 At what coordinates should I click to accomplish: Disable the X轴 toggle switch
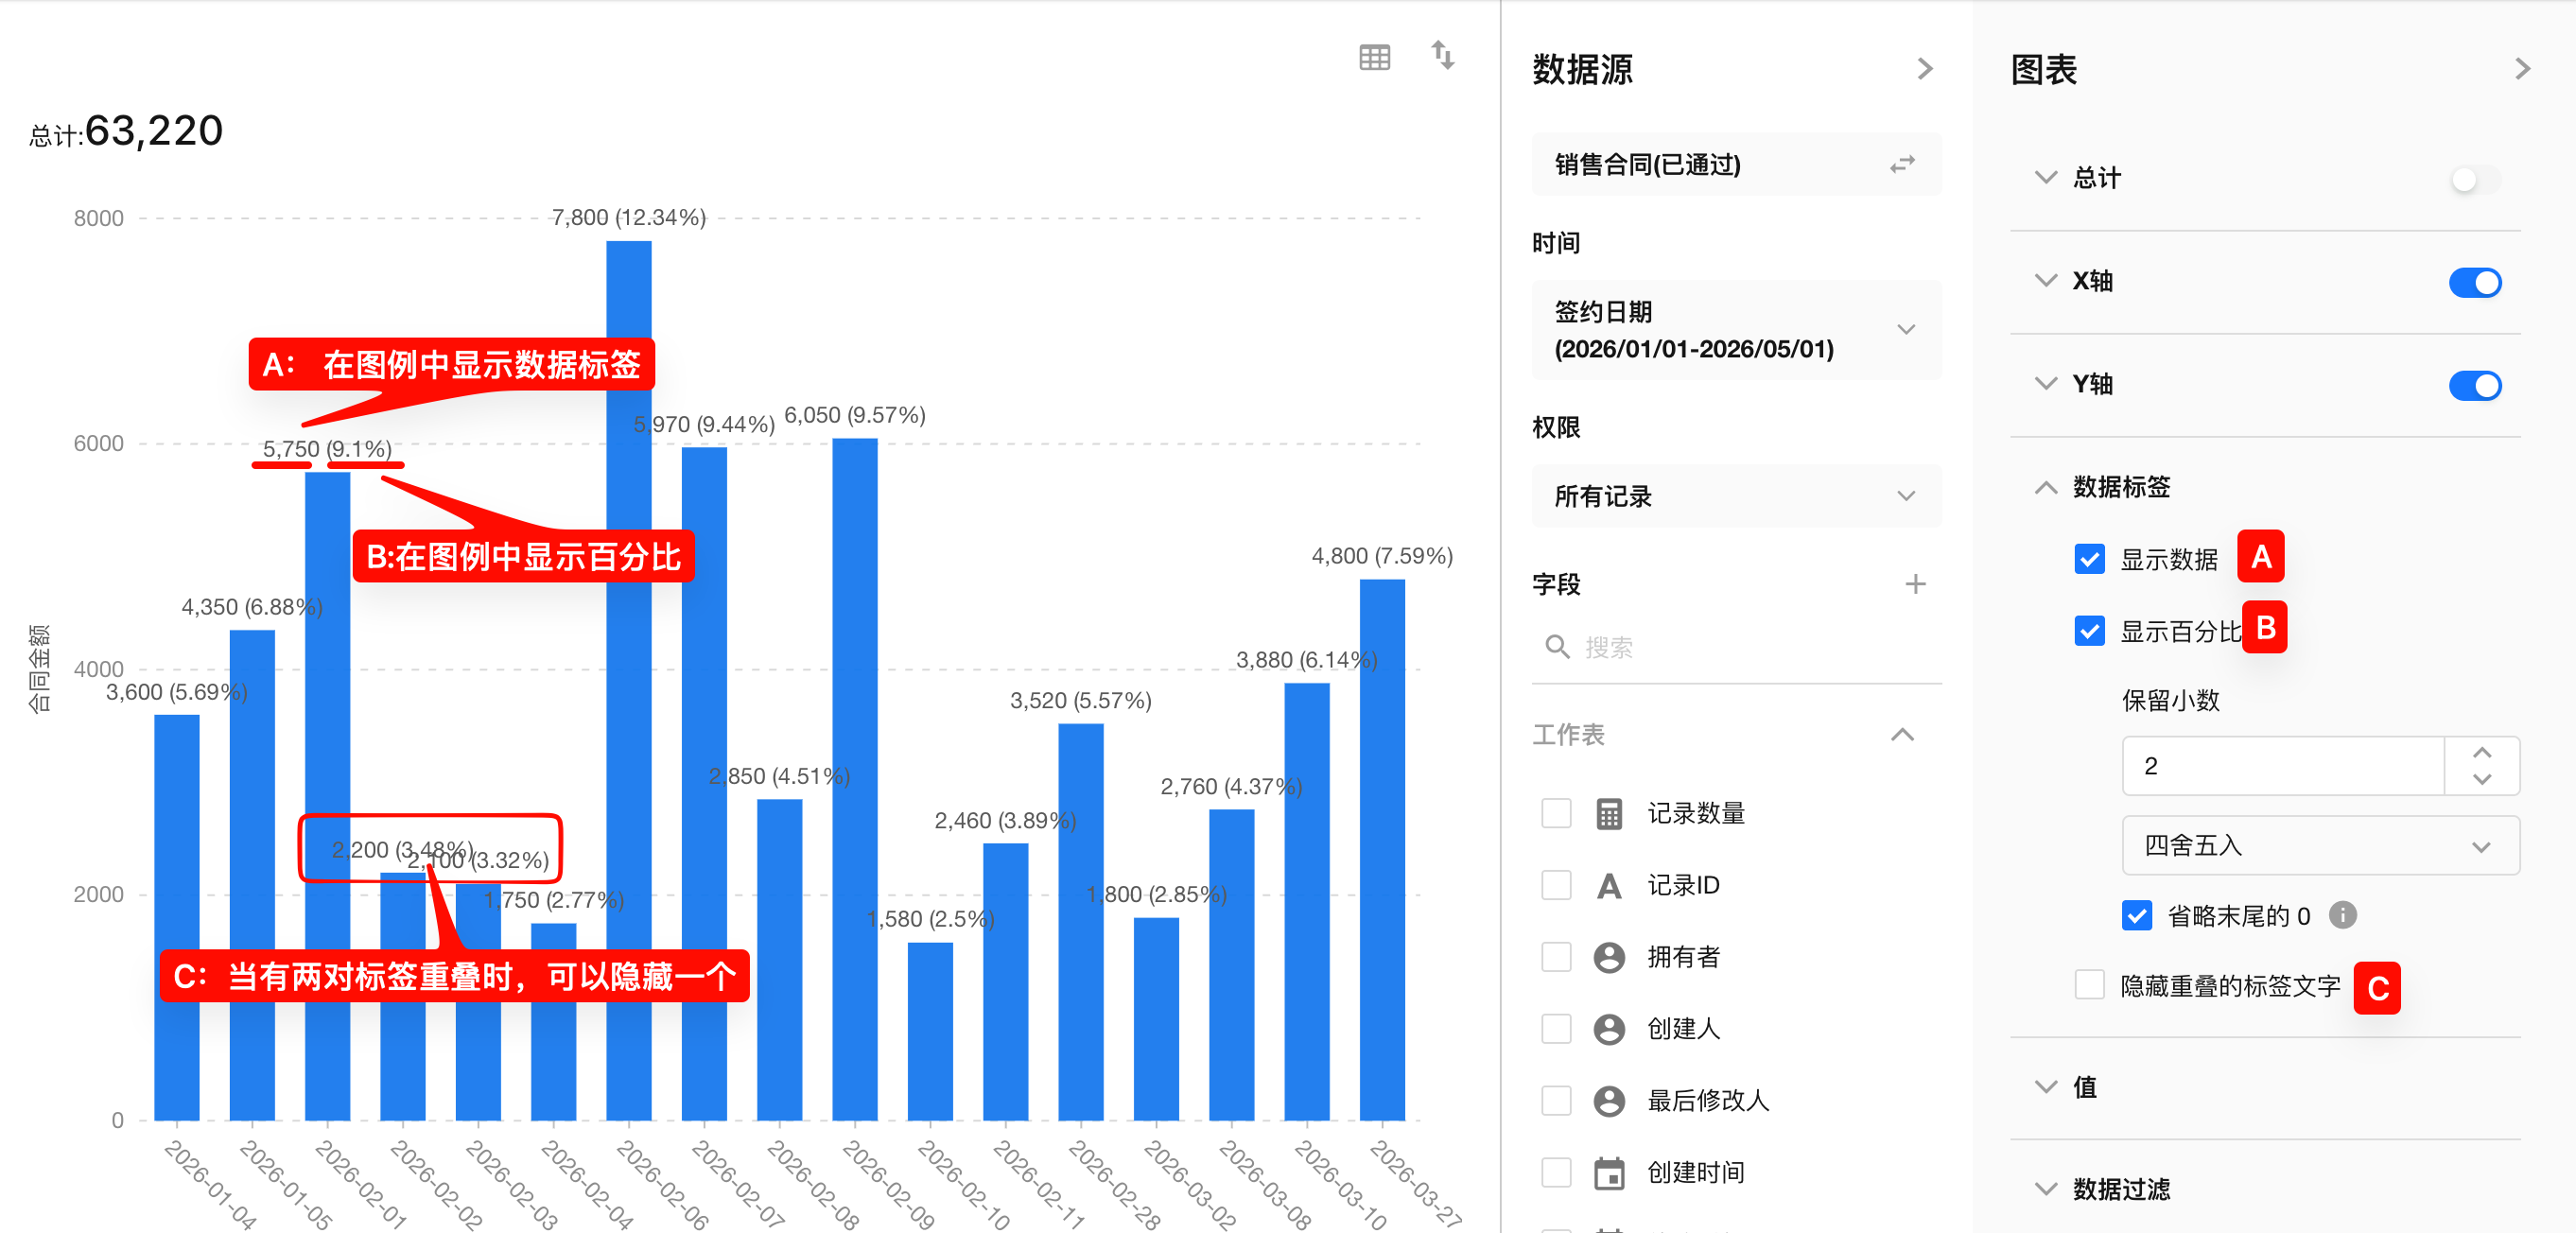[2474, 282]
